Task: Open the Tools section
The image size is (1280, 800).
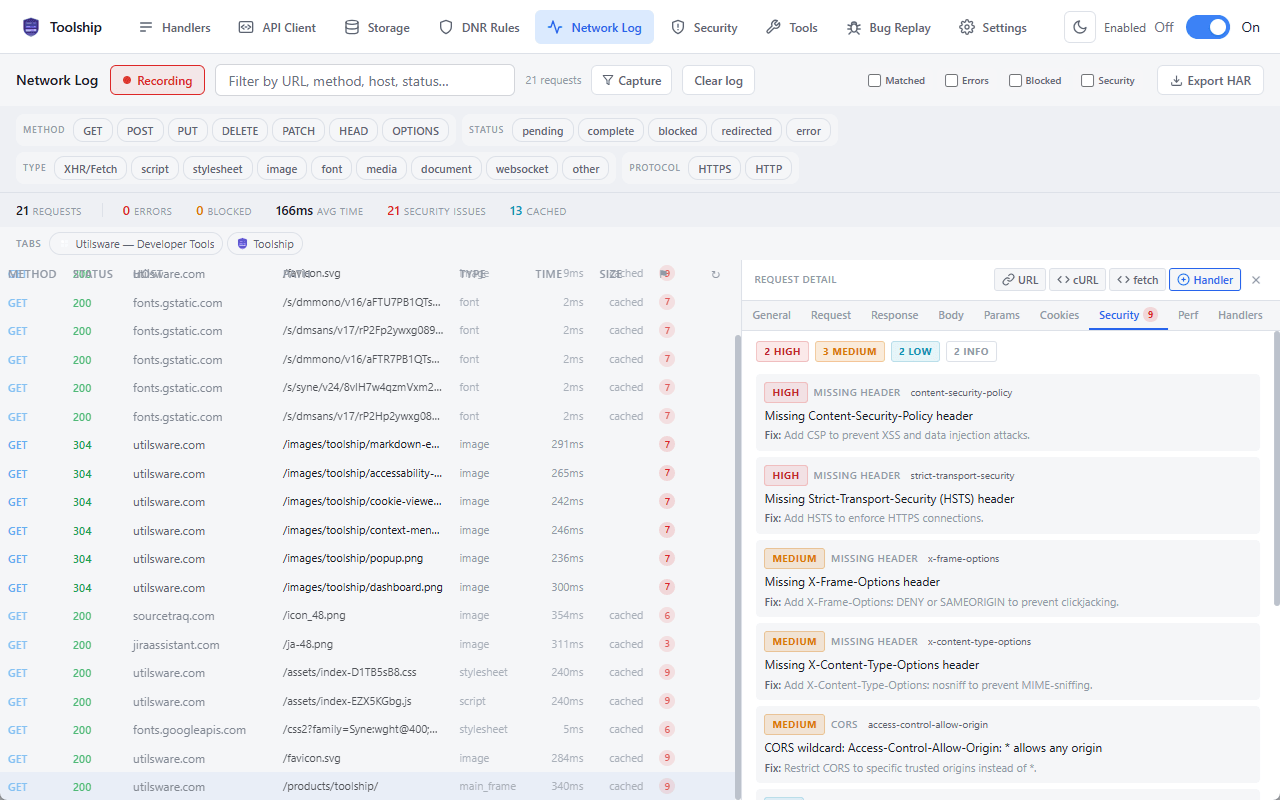Action: [791, 27]
